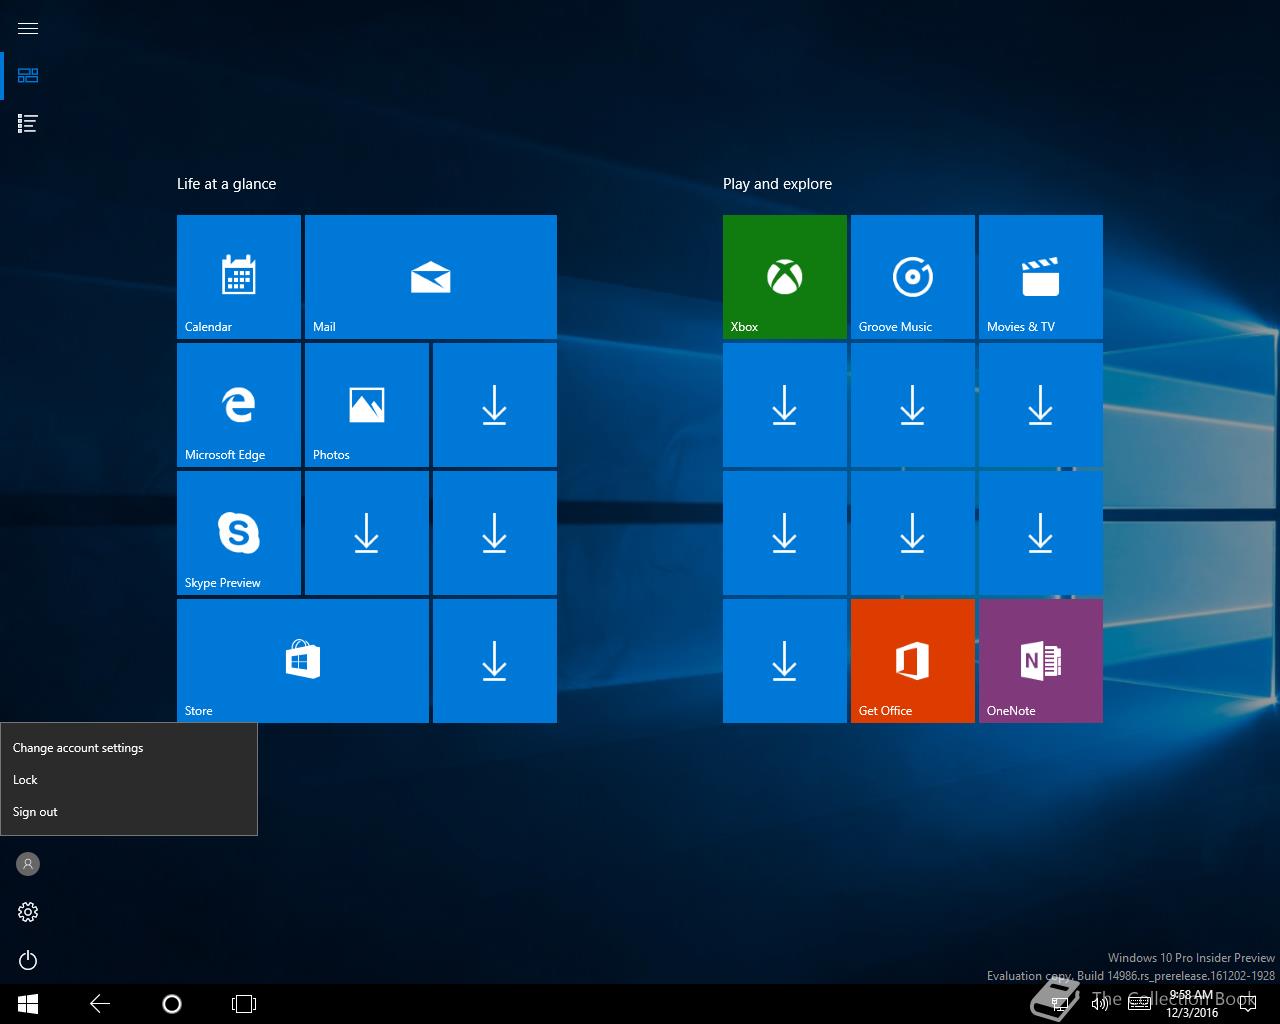This screenshot has height=1024, width=1280.
Task: Click the Get Office tile
Action: click(x=912, y=660)
